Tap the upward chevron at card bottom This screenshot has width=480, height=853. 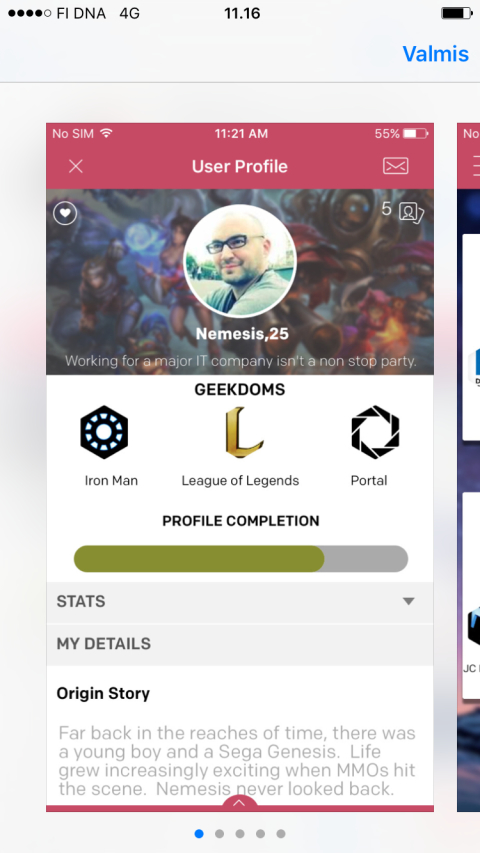click(239, 803)
